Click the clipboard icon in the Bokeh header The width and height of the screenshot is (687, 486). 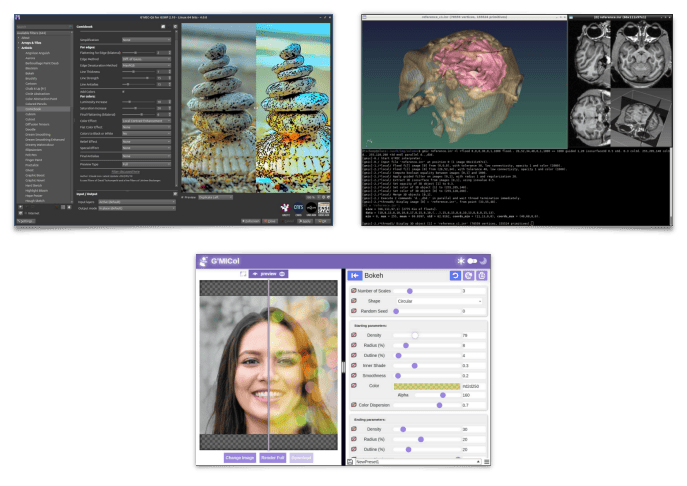[x=482, y=276]
